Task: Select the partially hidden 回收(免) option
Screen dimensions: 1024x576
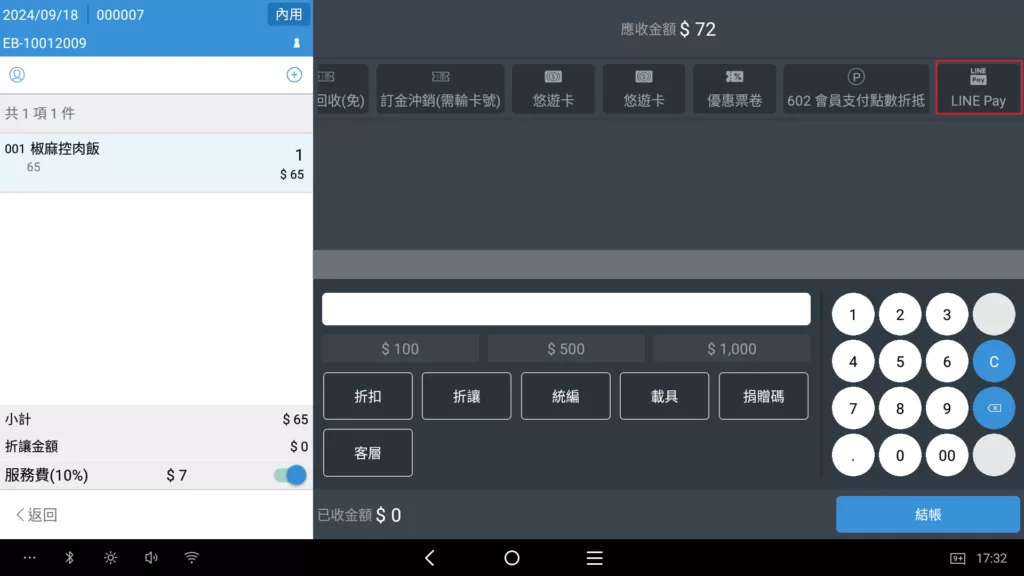Action: point(341,88)
